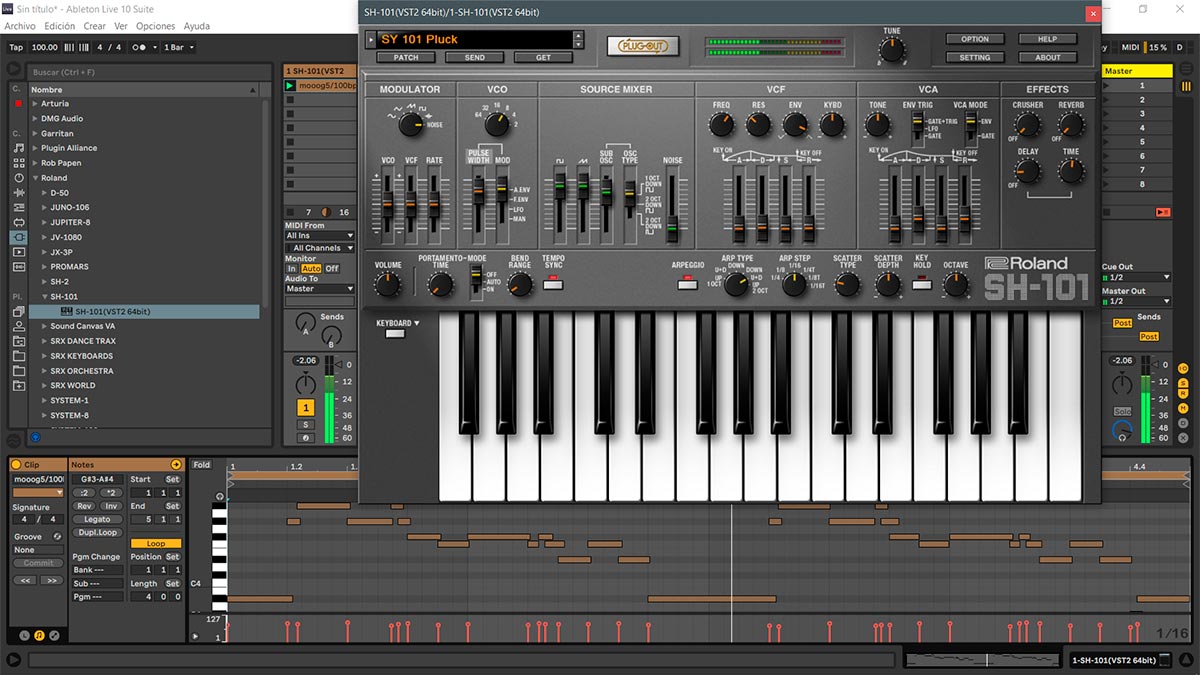The width and height of the screenshot is (1200, 675).
Task: Open the Clips category in browser sidebar
Action: (x=18, y=252)
